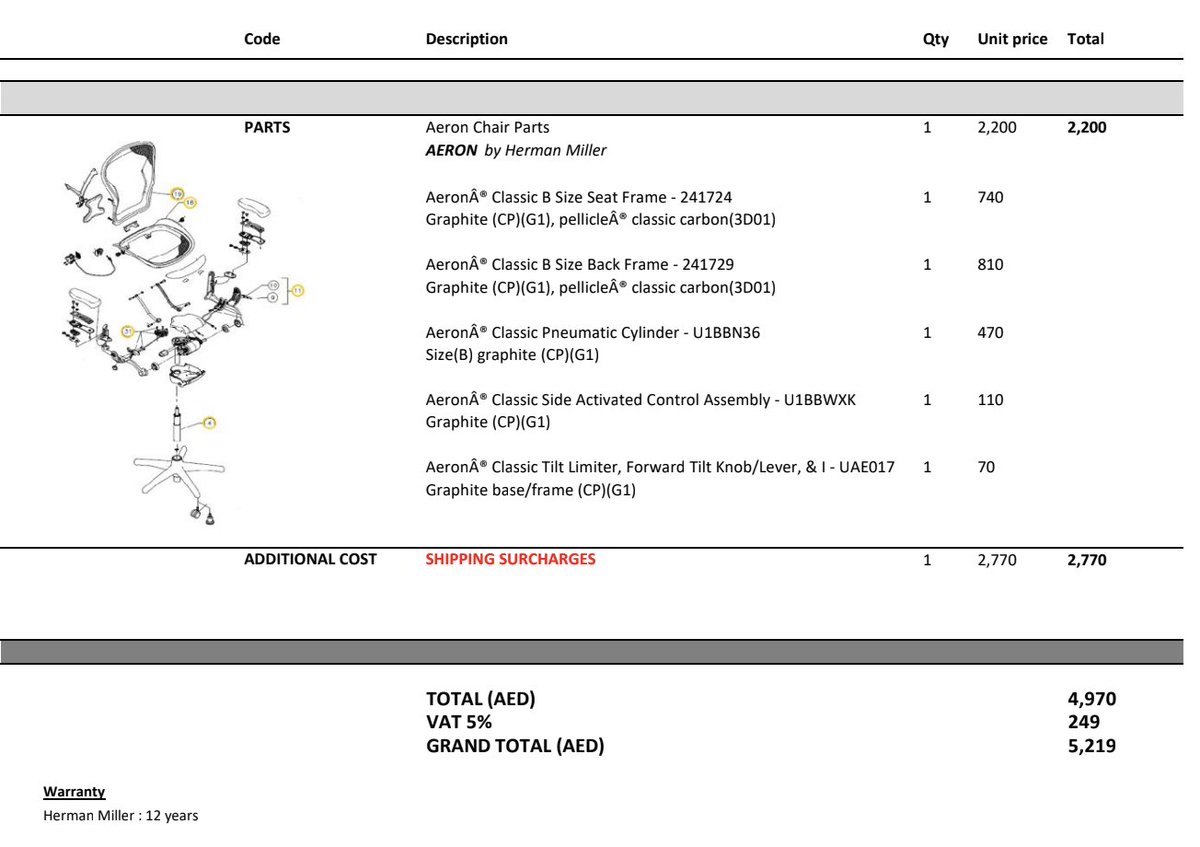Click the unit price "470"
1200x847 pixels.
990,333
